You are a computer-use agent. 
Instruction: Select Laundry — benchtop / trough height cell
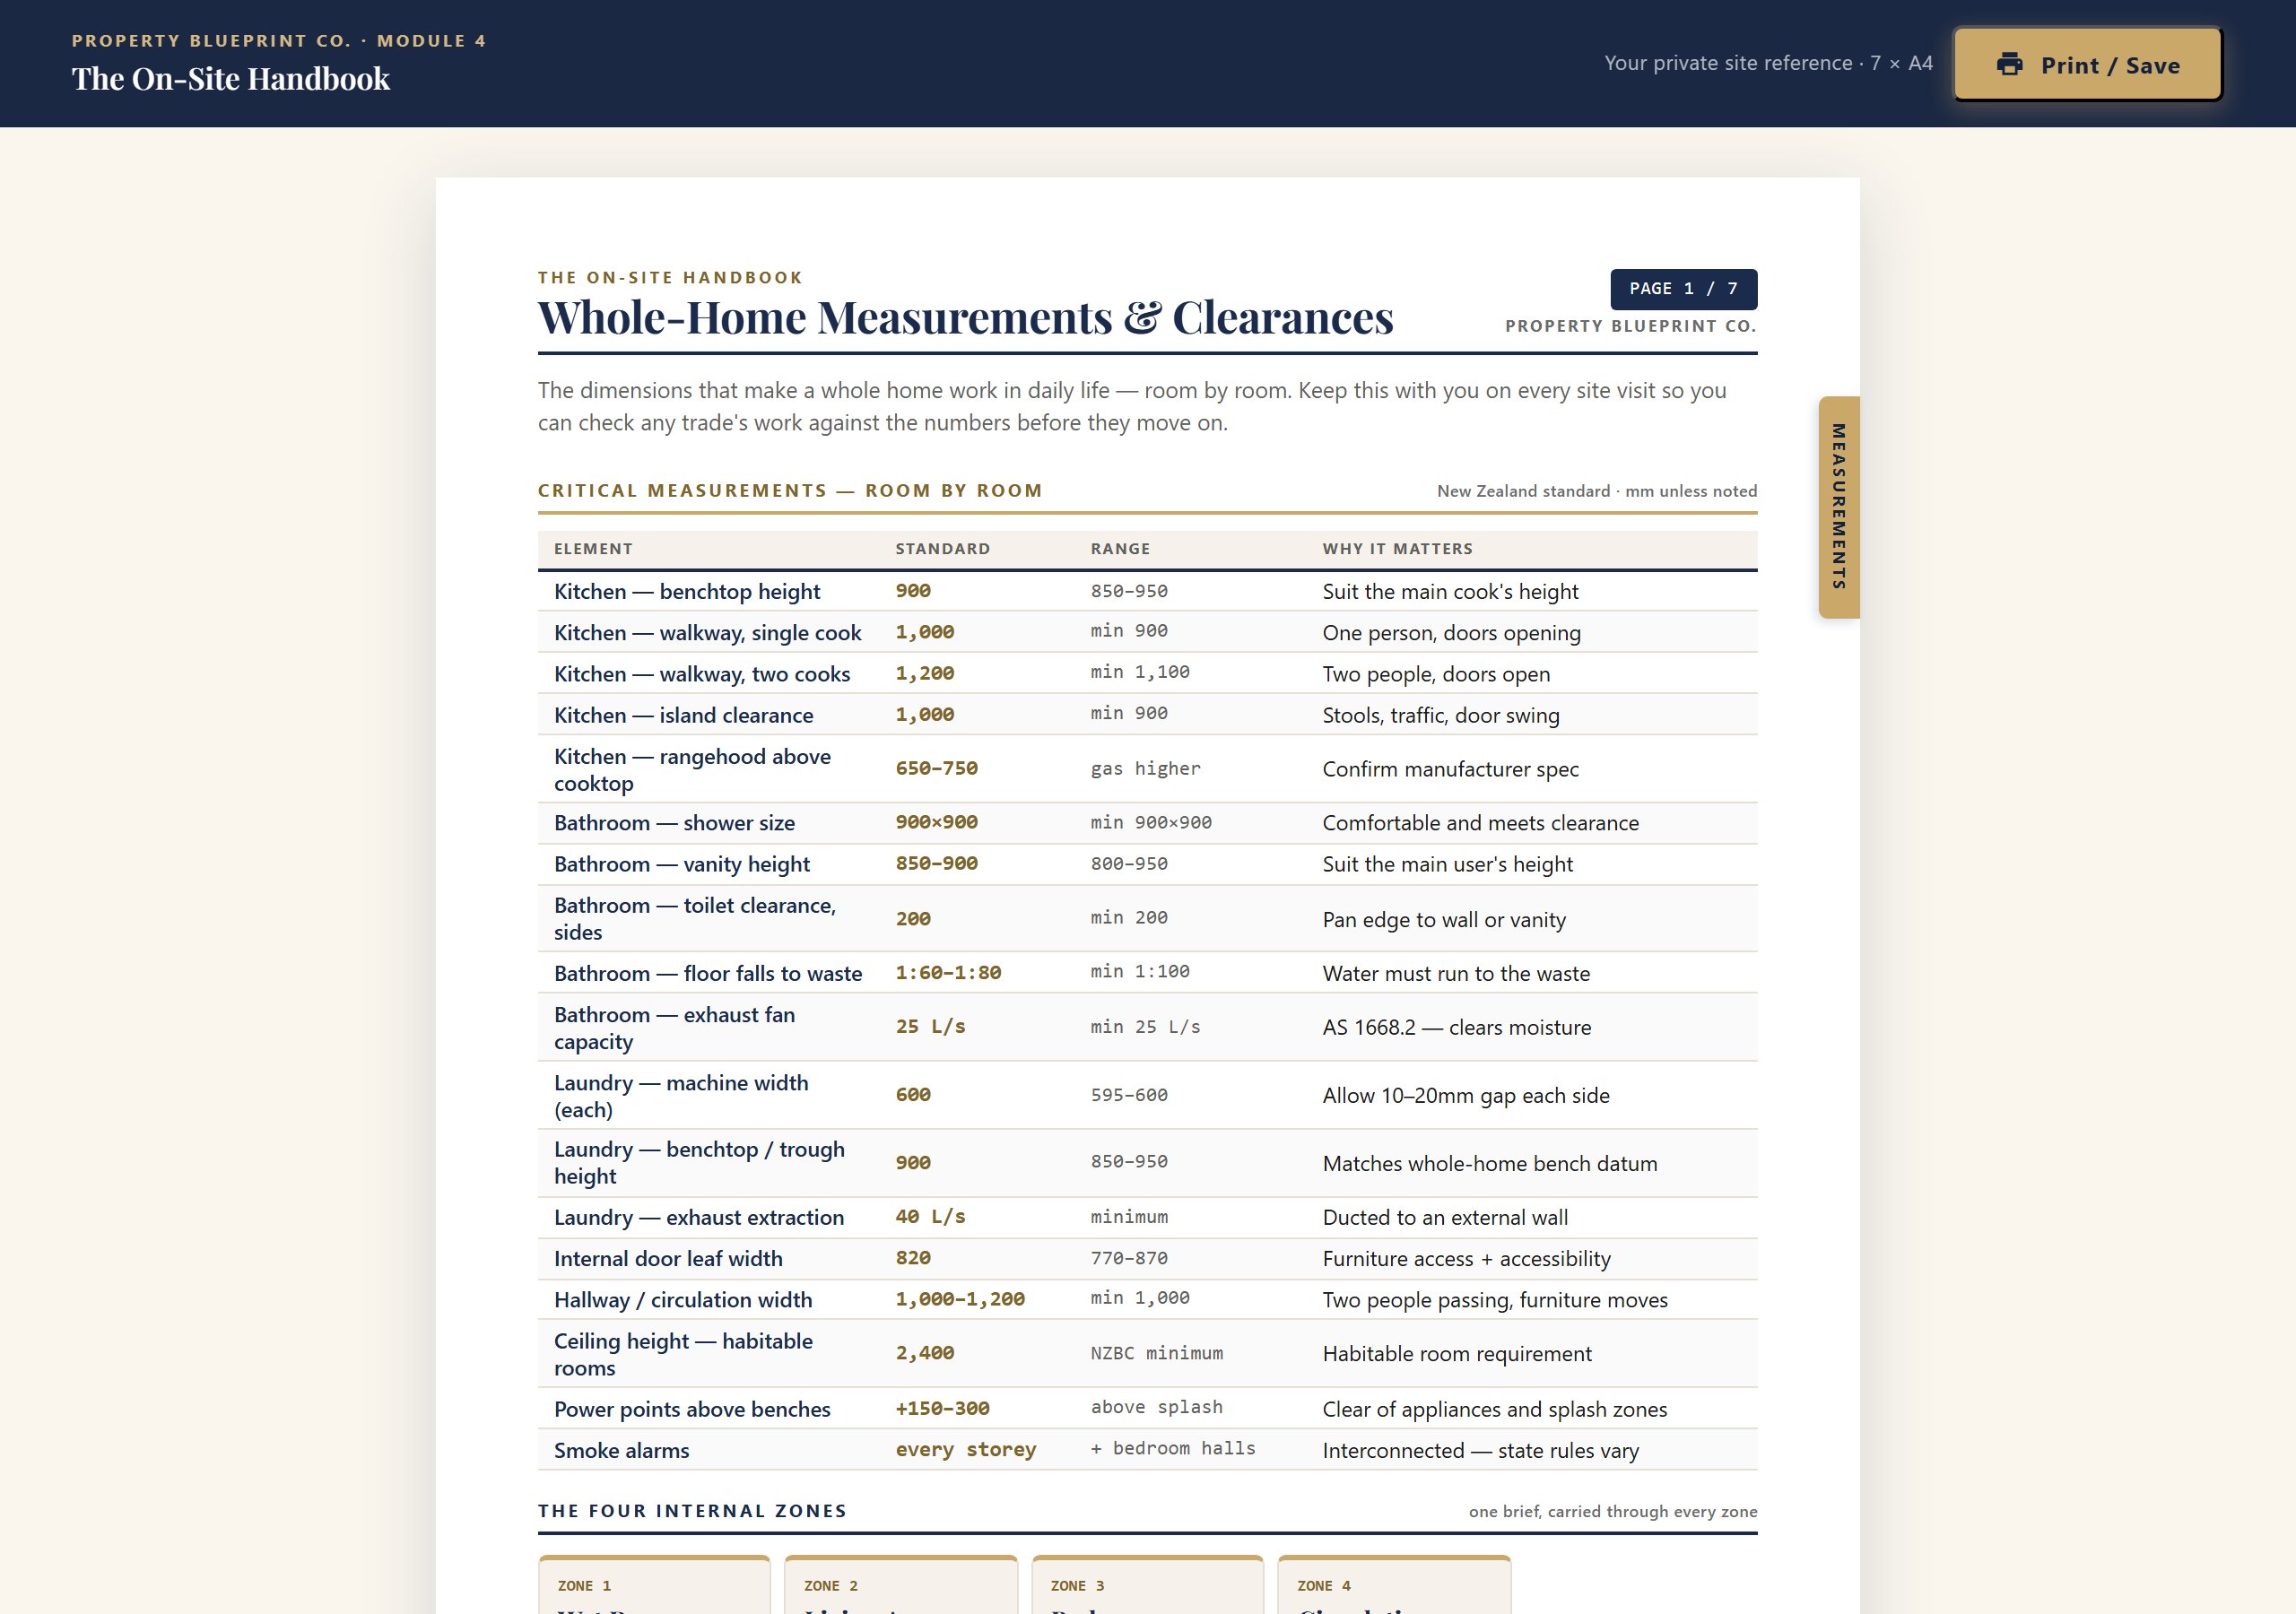tap(699, 1163)
